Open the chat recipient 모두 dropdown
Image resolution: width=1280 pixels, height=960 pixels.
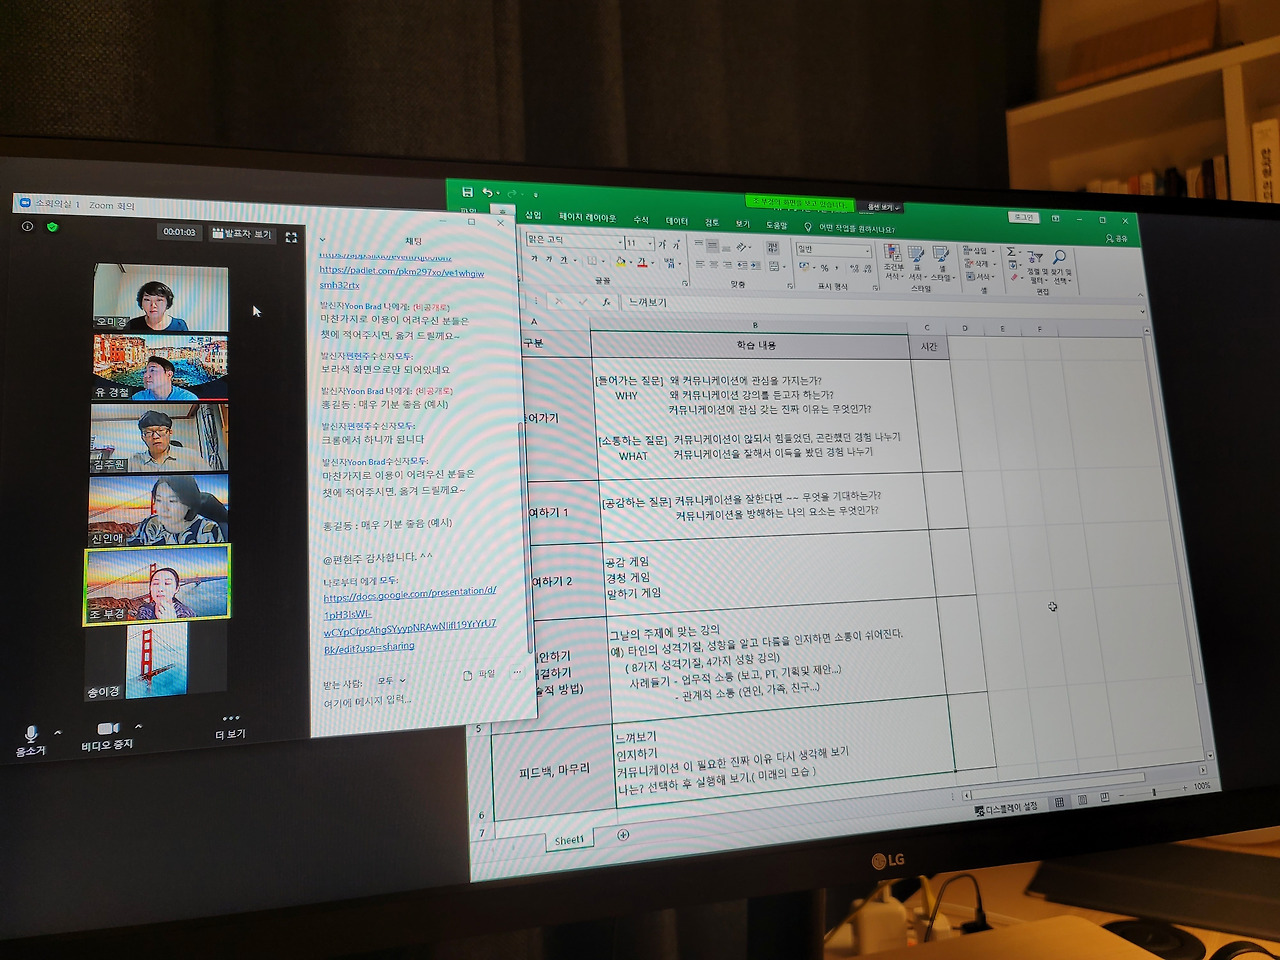pyautogui.click(x=390, y=682)
